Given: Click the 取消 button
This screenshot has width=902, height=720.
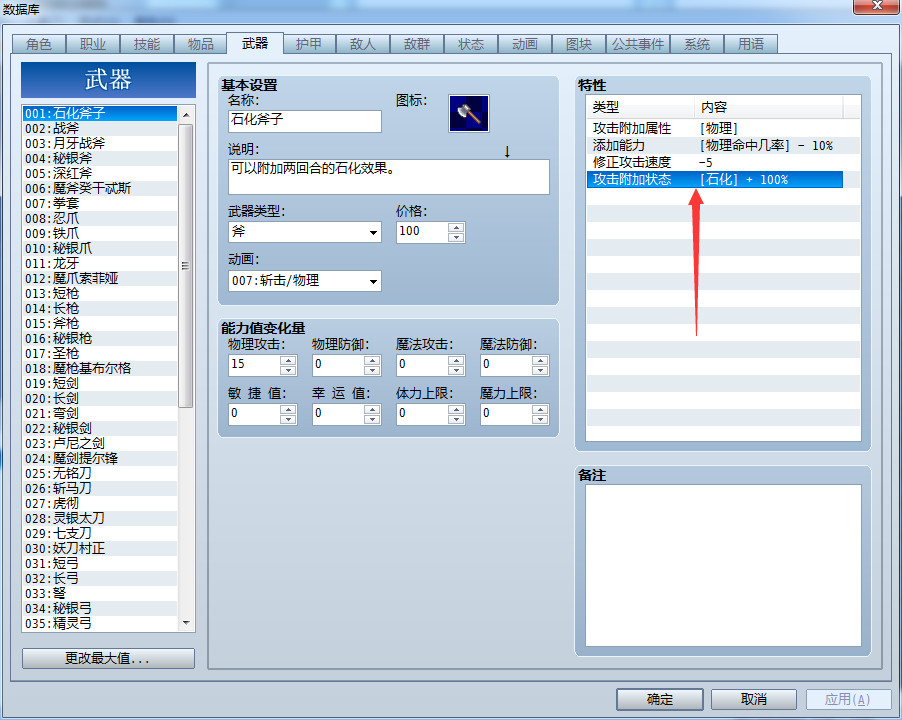Looking at the screenshot, I should (754, 699).
